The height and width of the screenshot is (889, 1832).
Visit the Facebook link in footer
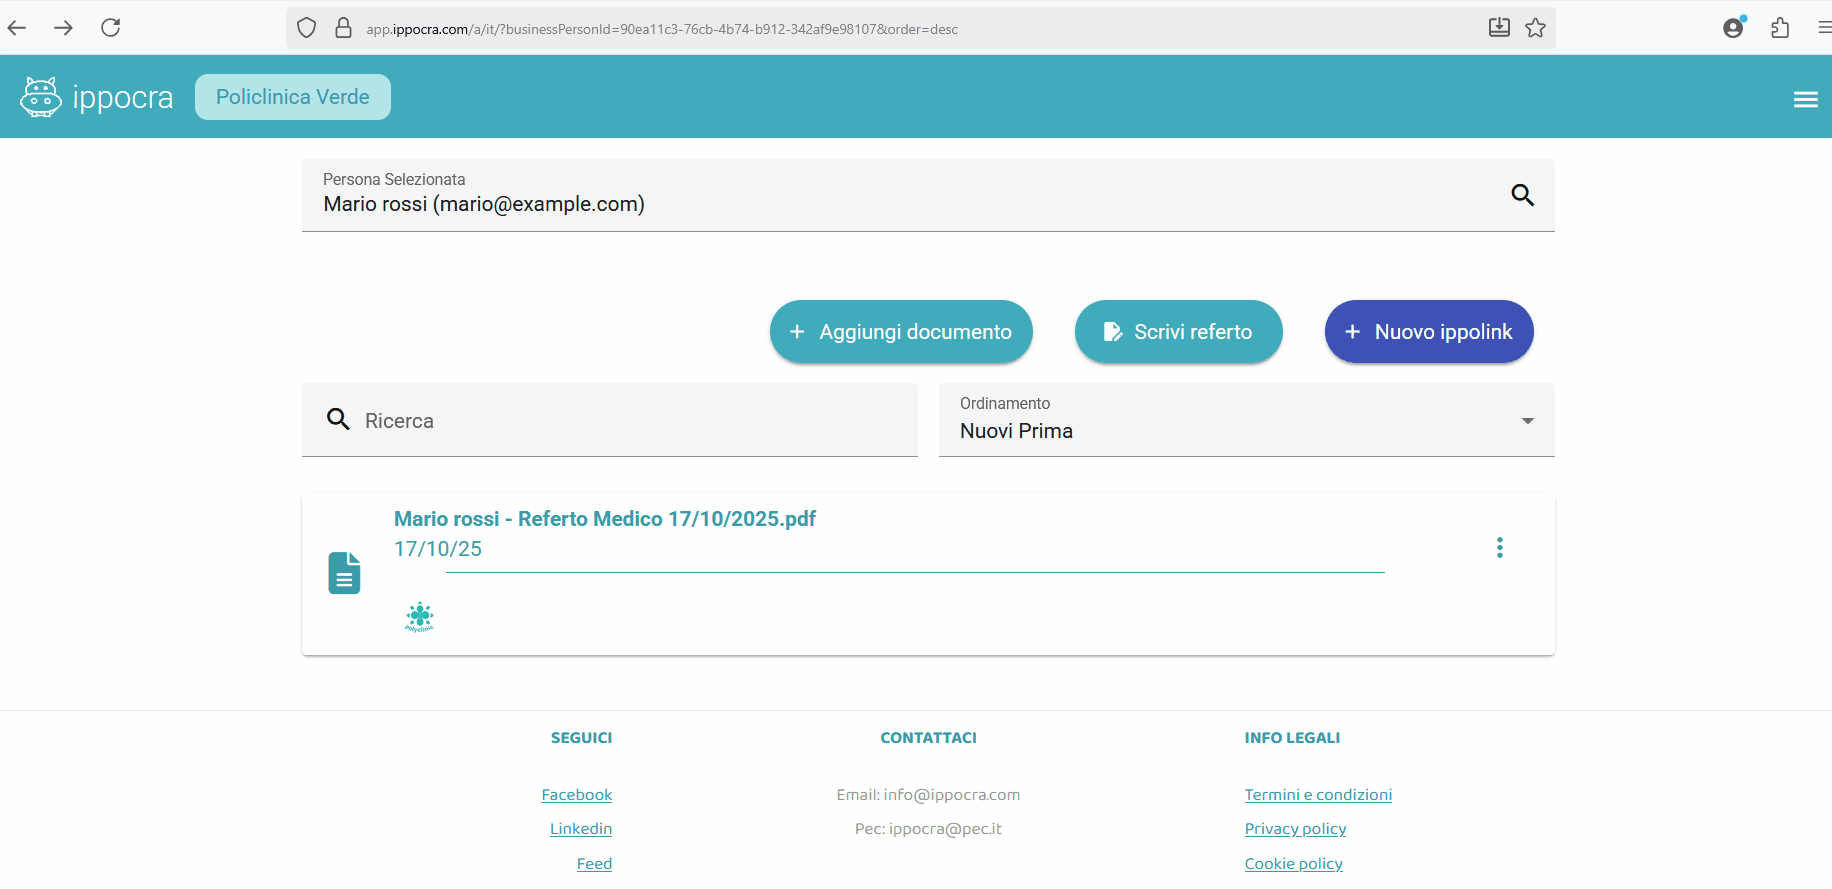pos(576,795)
